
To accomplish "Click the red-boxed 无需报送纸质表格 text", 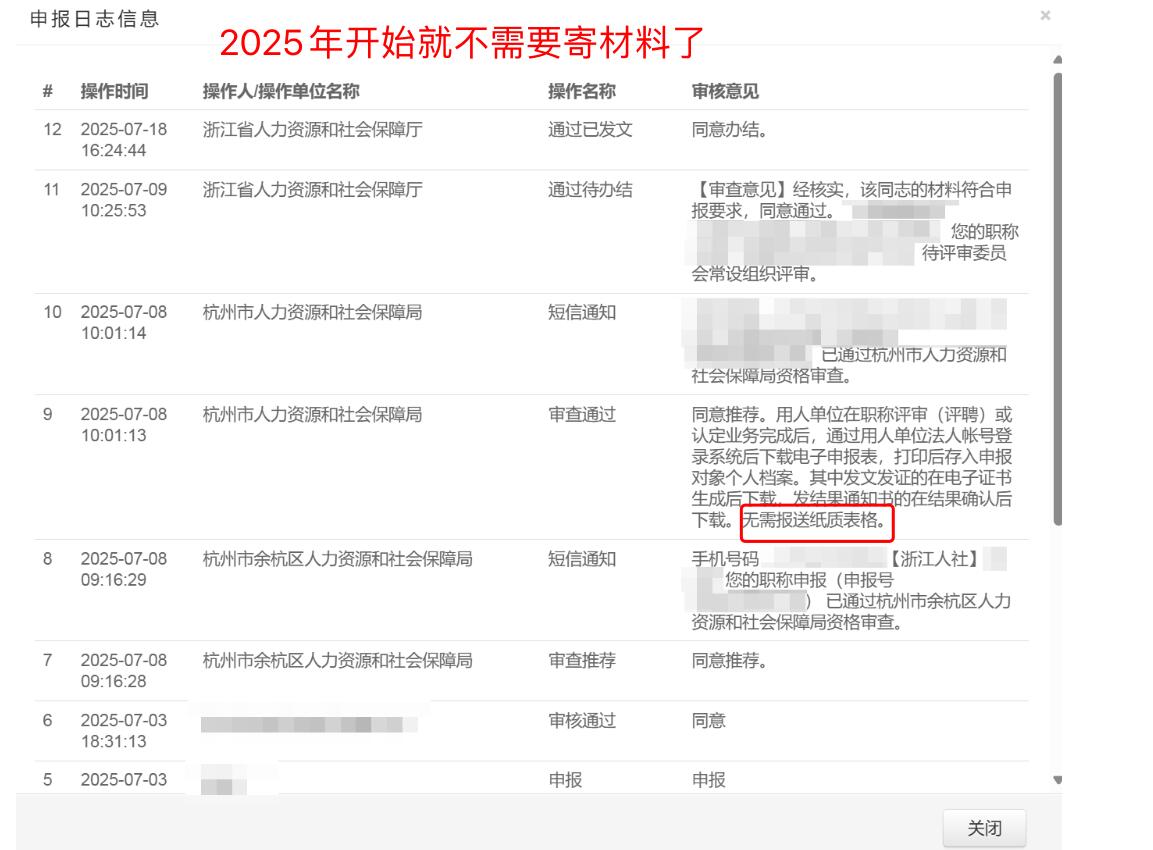I will coord(816,521).
